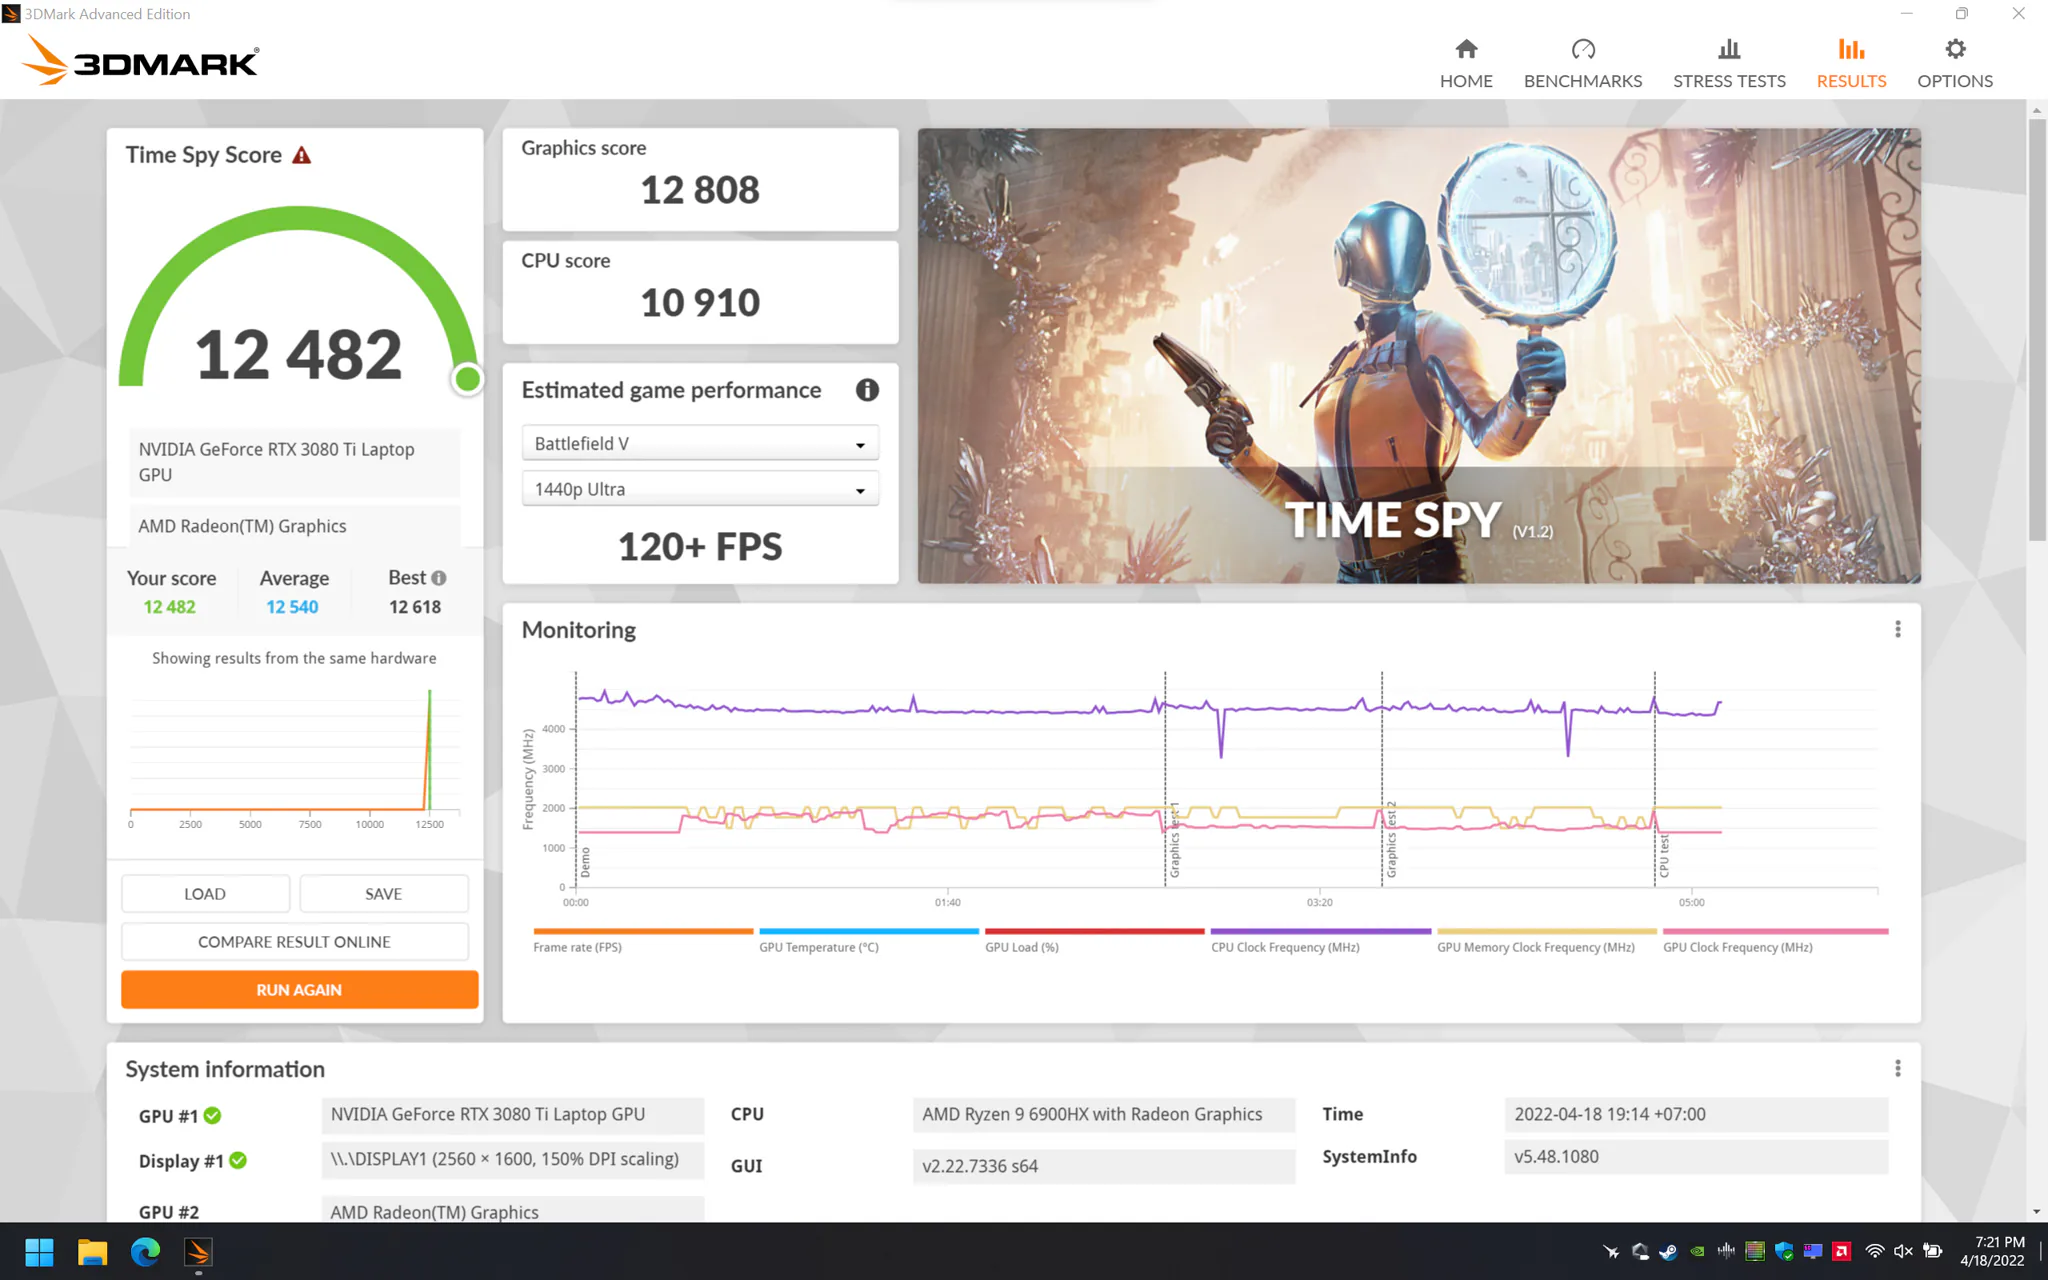Click the green score gauge end knob
Image resolution: width=2048 pixels, height=1280 pixels.
pos(467,379)
